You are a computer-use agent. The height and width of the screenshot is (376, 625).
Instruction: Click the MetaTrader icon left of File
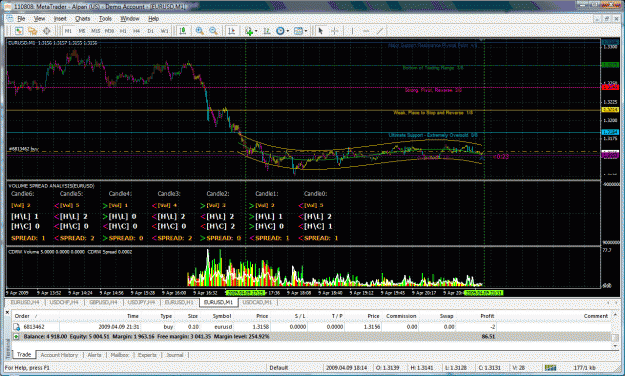(10, 19)
